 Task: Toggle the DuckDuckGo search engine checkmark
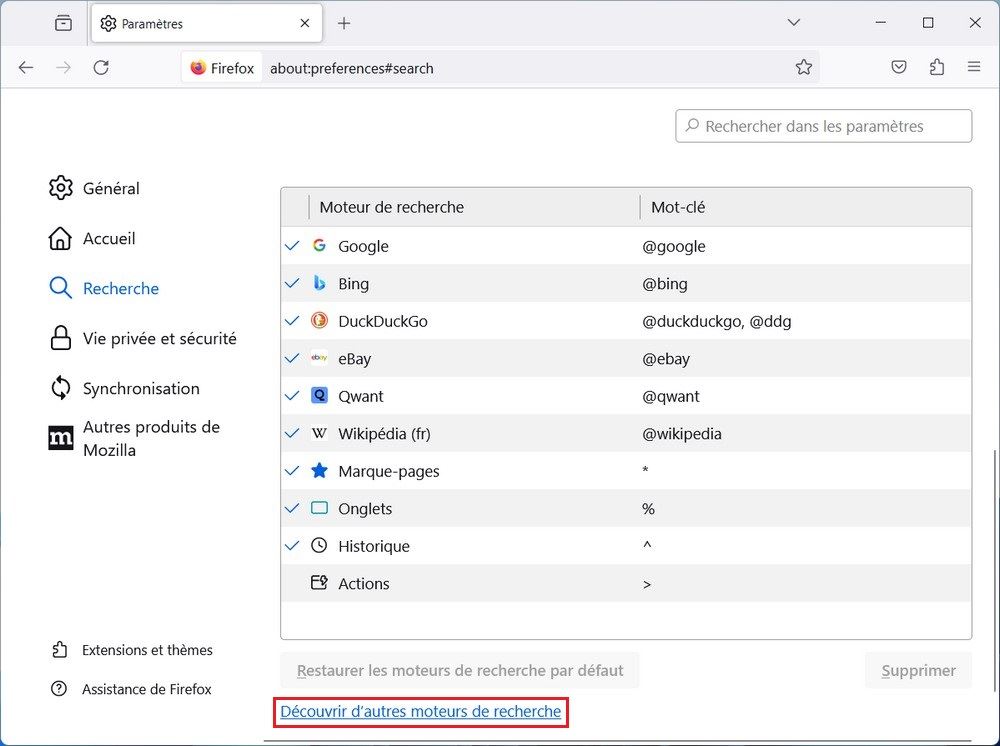tap(292, 321)
